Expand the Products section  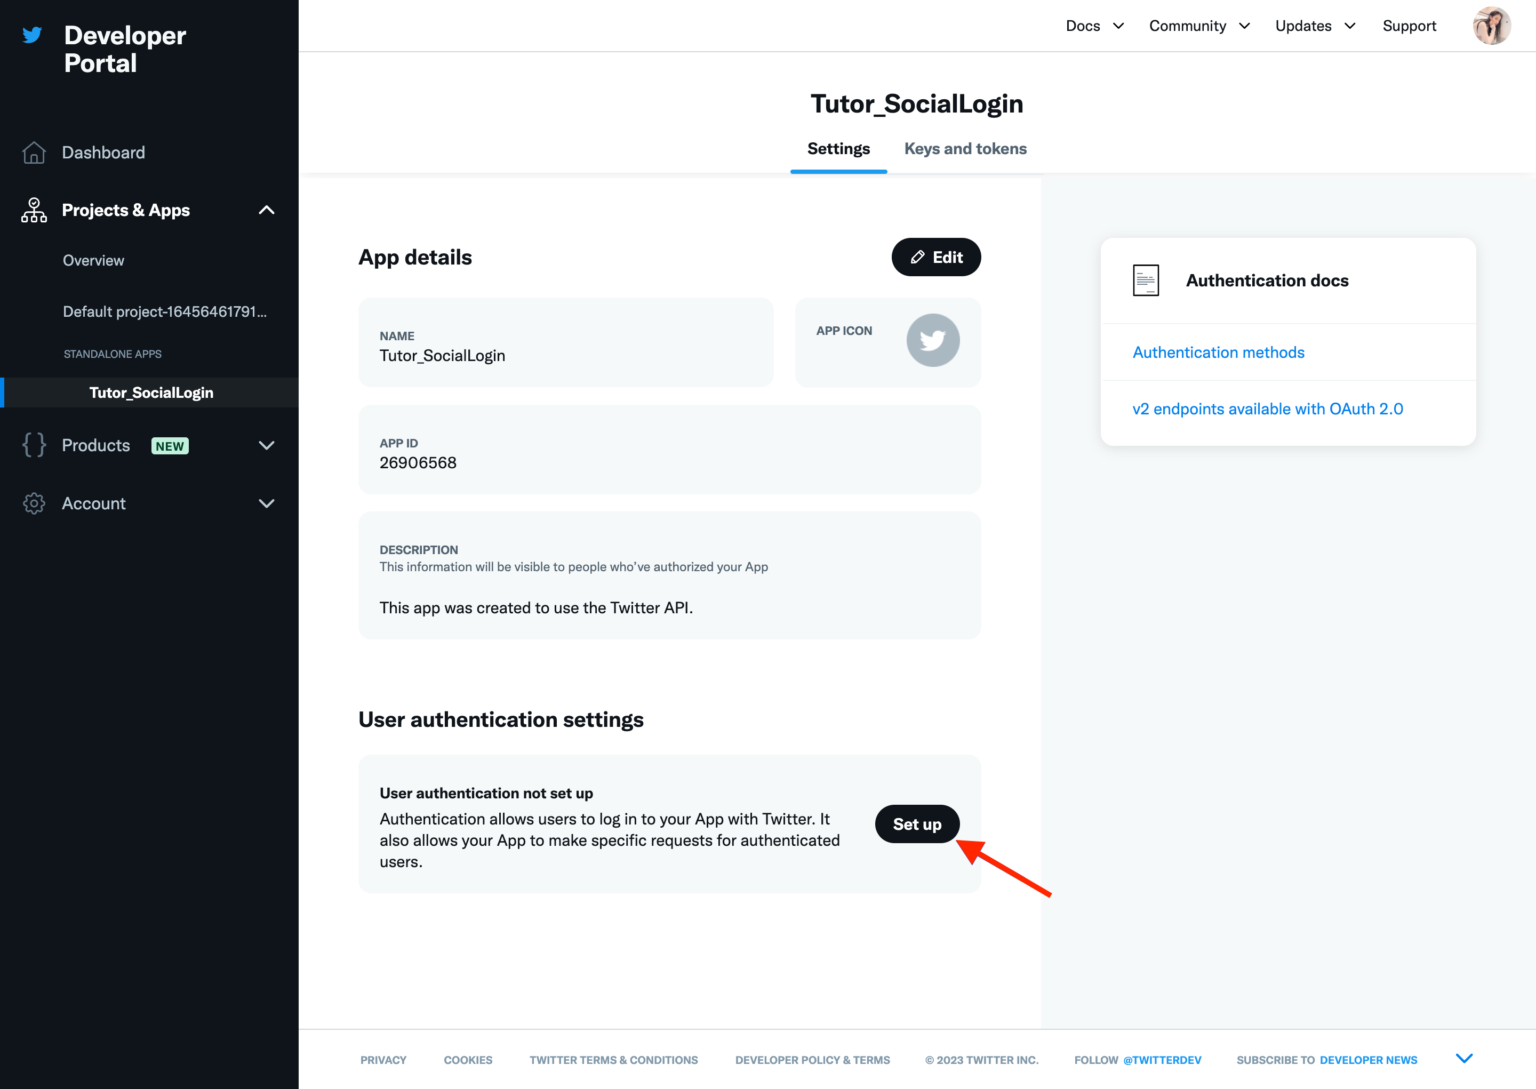click(x=266, y=445)
